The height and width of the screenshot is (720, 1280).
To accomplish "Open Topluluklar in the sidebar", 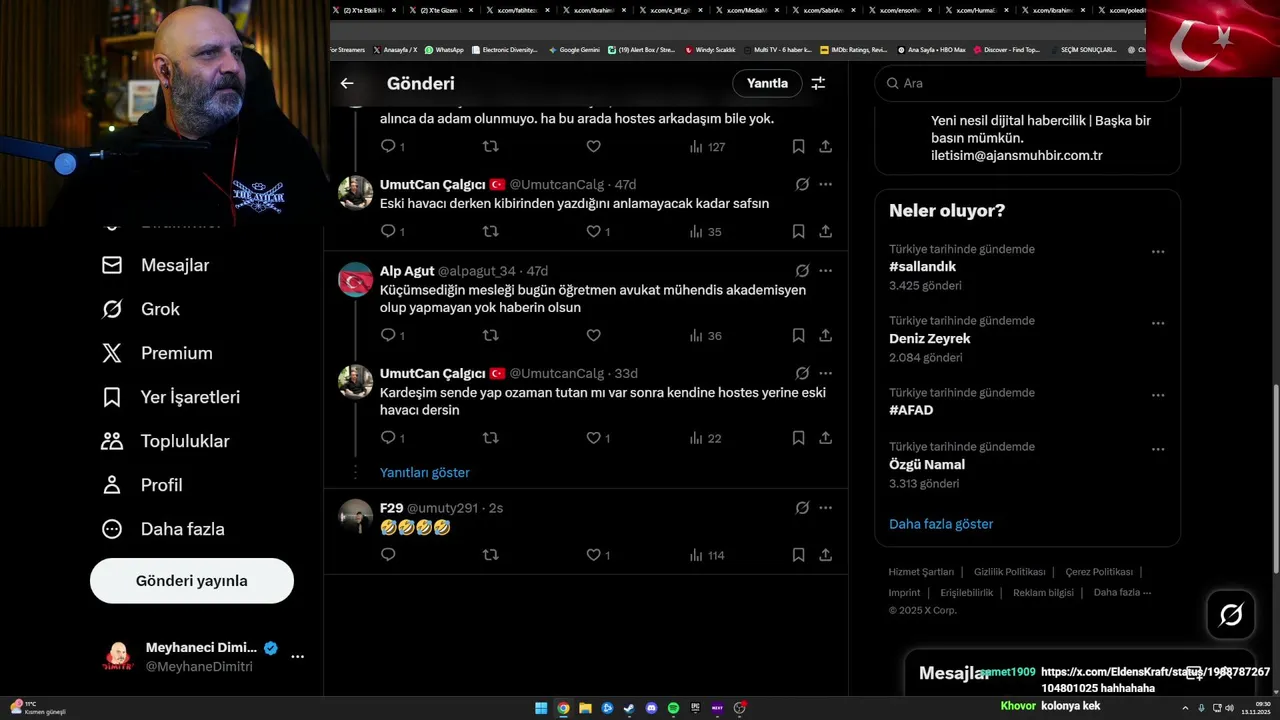I will pyautogui.click(x=166, y=441).
